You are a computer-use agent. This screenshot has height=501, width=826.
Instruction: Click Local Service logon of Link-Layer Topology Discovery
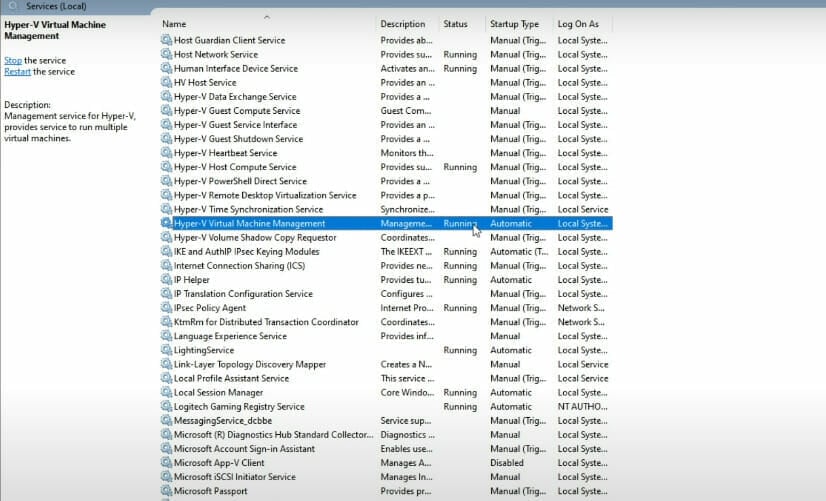pyautogui.click(x=583, y=365)
